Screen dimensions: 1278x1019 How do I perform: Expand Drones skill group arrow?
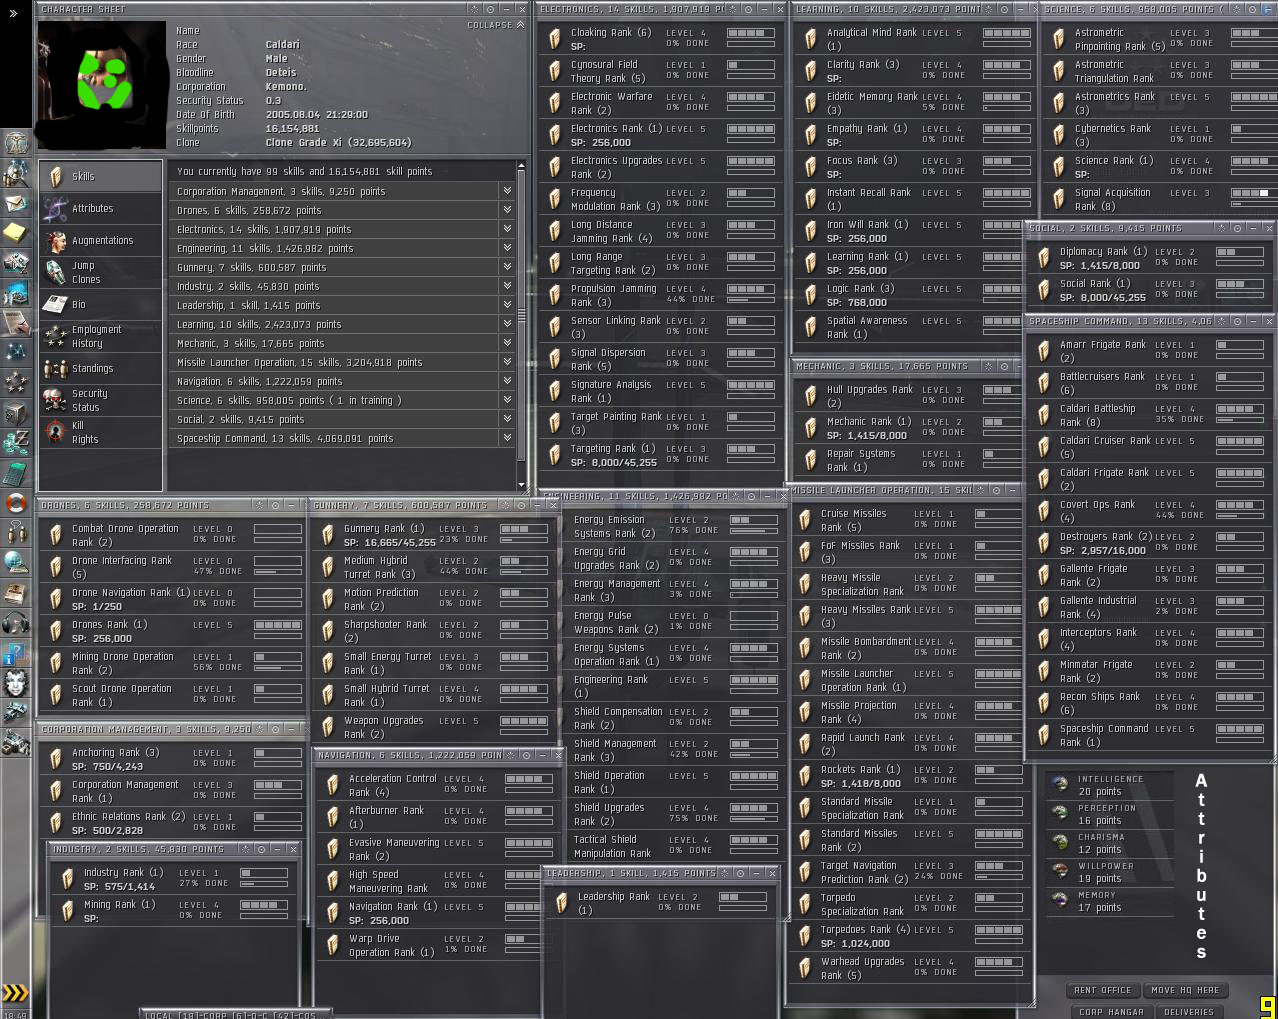pos(508,210)
